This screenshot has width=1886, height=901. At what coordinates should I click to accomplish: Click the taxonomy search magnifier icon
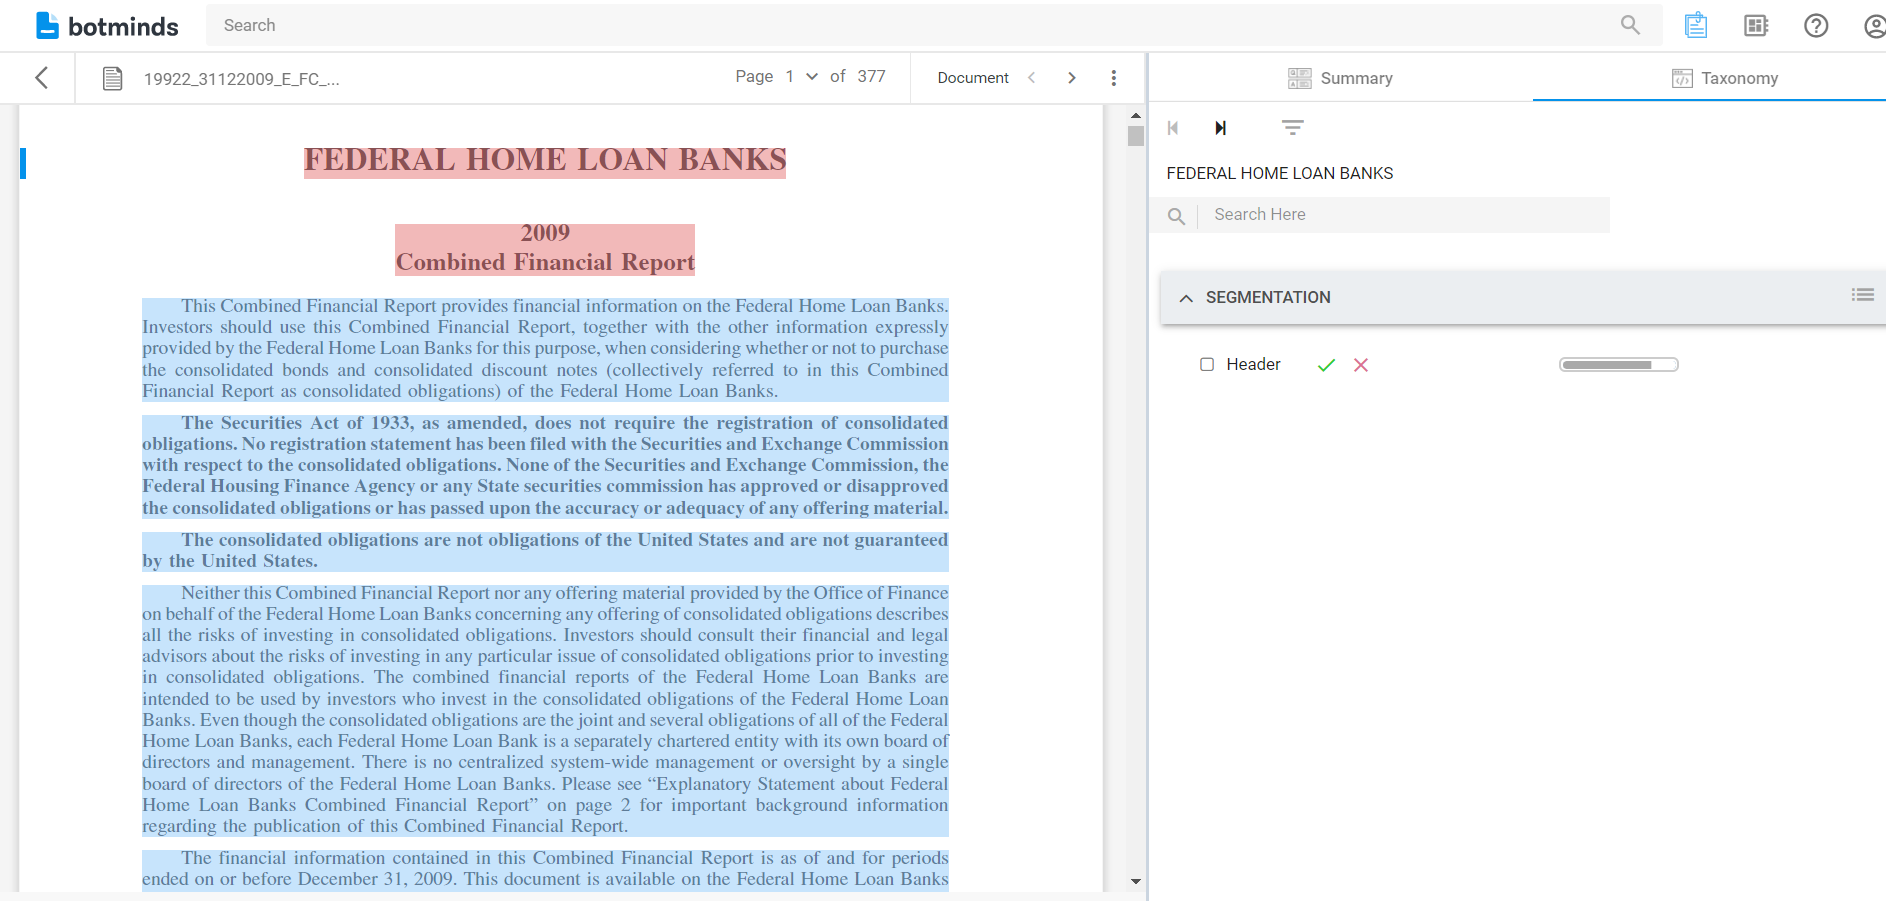coord(1176,216)
